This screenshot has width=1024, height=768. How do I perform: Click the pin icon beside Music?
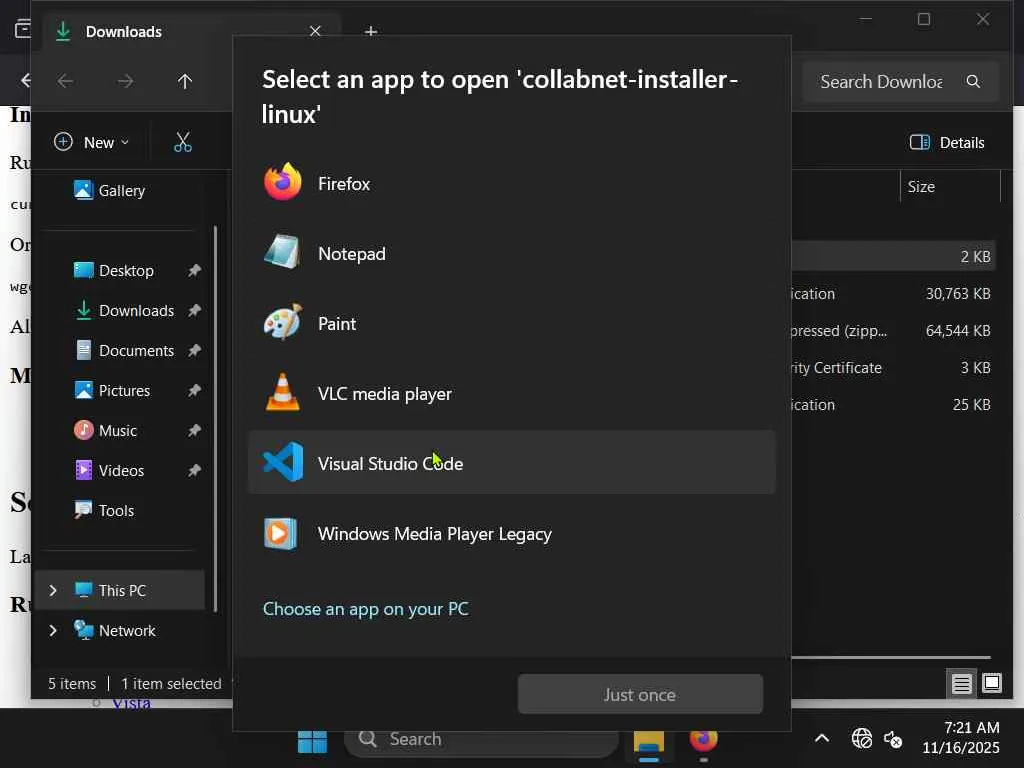194,430
